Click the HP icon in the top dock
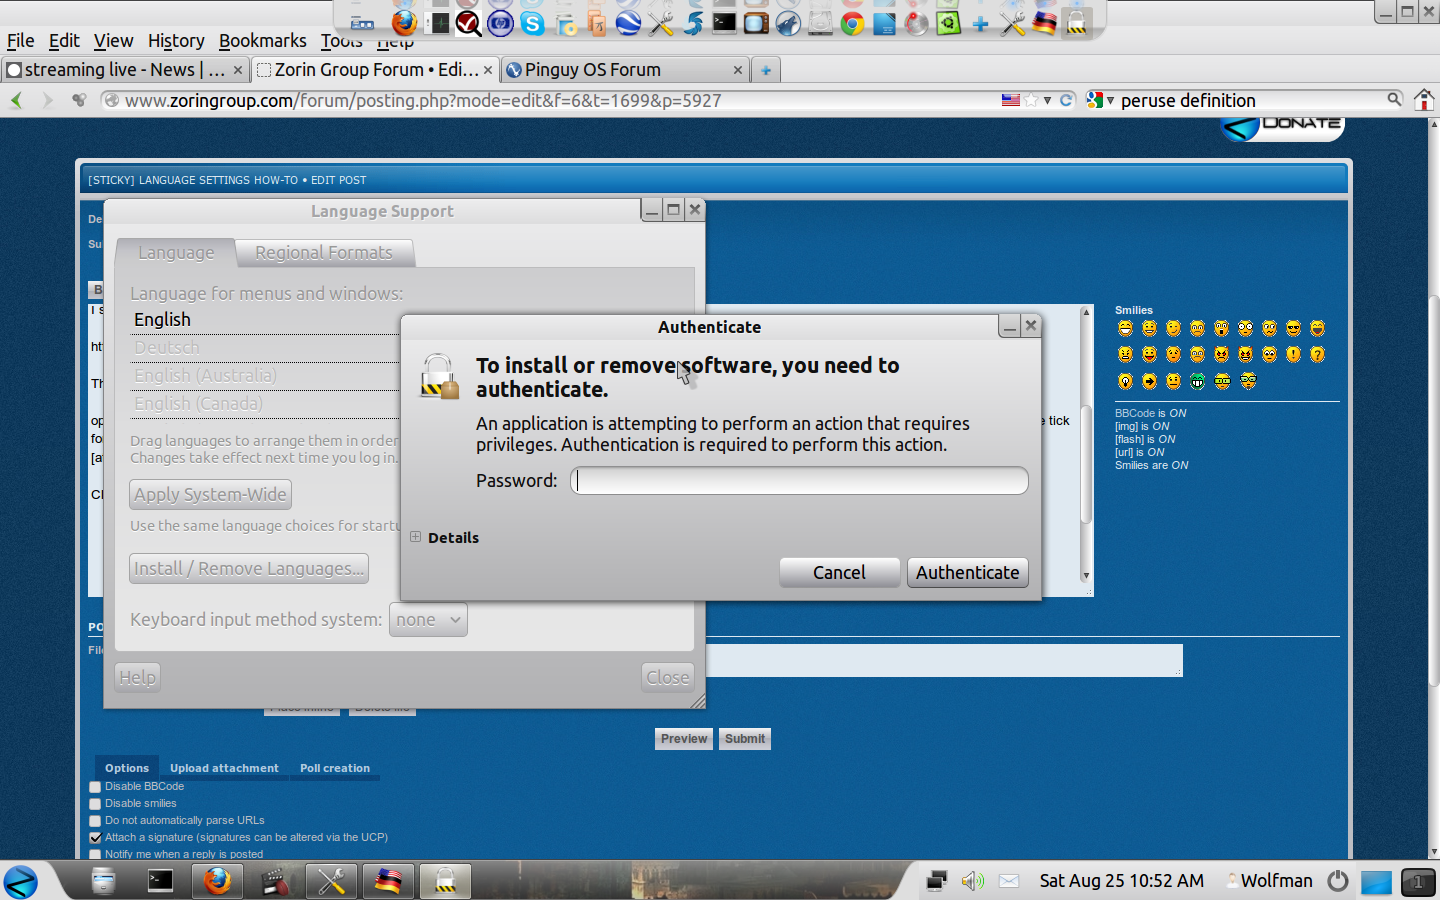This screenshot has width=1440, height=900. [500, 22]
